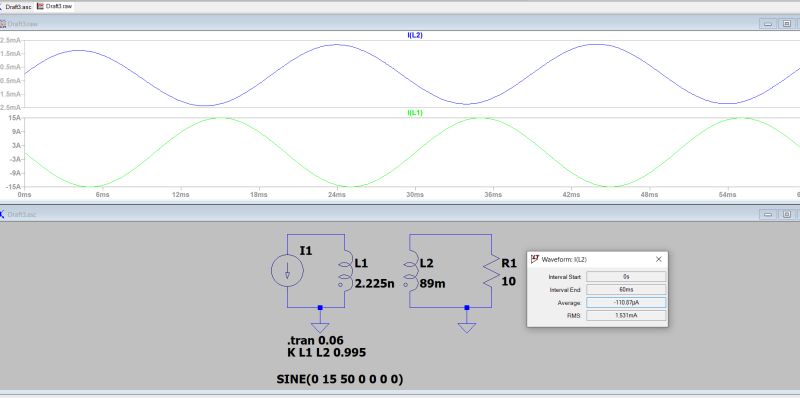Image resolution: width=800 pixels, height=398 pixels.
Task: Minimize the Draft3.raw waveform window
Action: (768, 24)
